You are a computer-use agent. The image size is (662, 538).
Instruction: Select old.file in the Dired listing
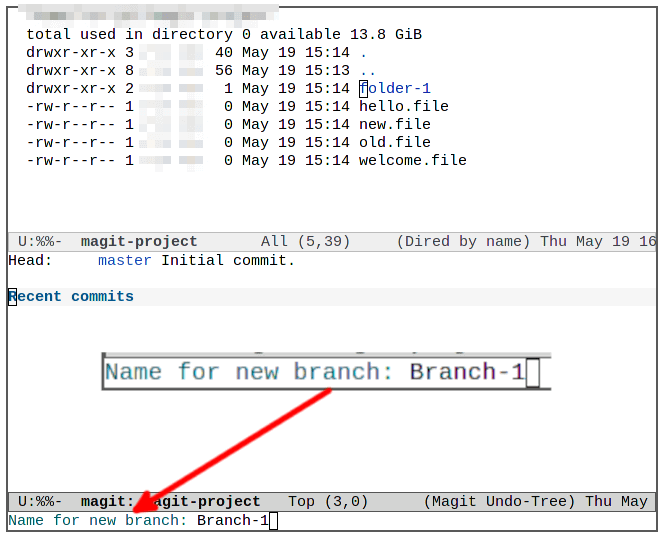395,142
